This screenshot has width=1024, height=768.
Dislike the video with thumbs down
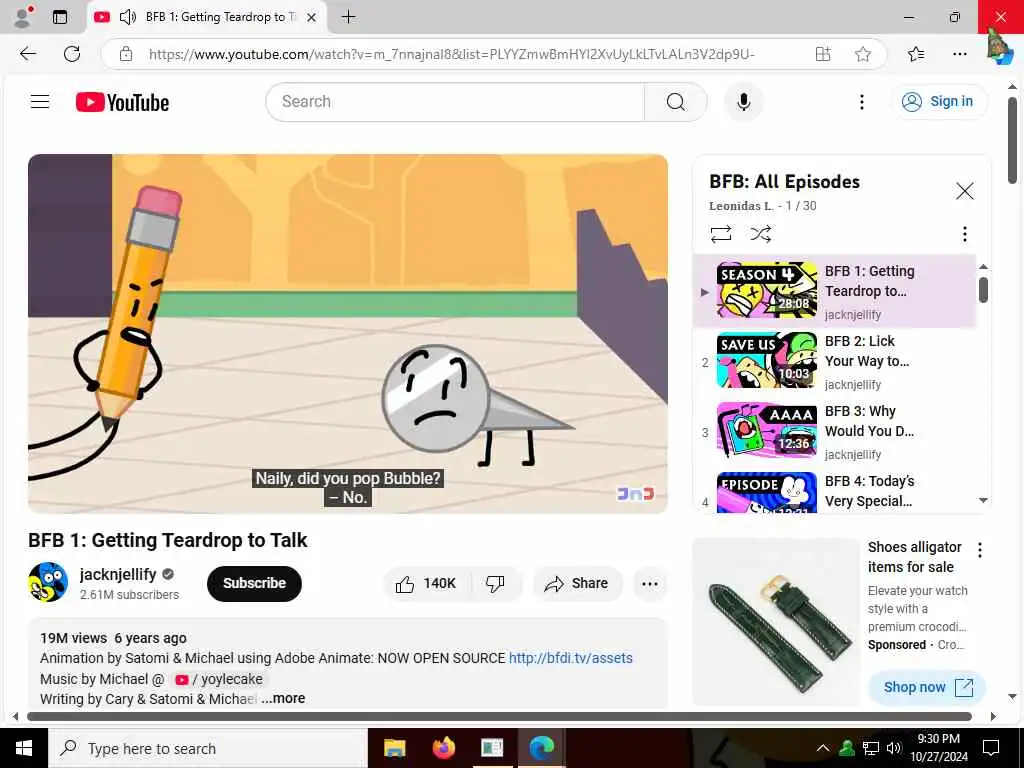coord(496,583)
